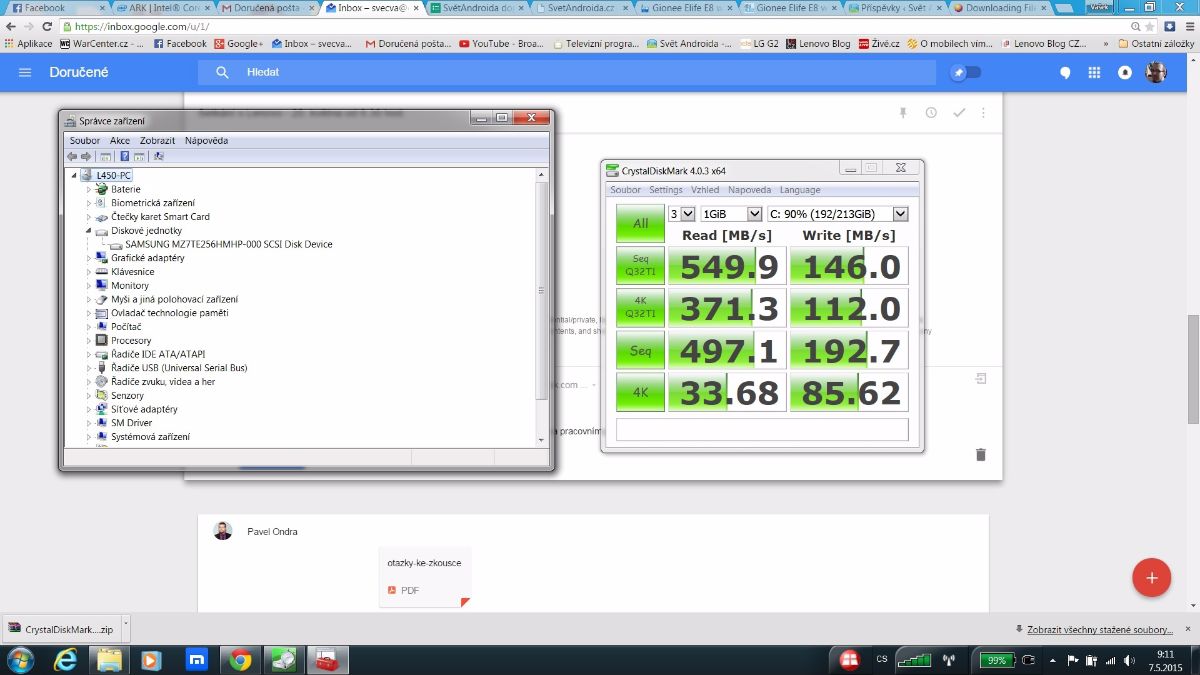Mark the email done with checkmark
This screenshot has width=1200, height=675.
[959, 113]
